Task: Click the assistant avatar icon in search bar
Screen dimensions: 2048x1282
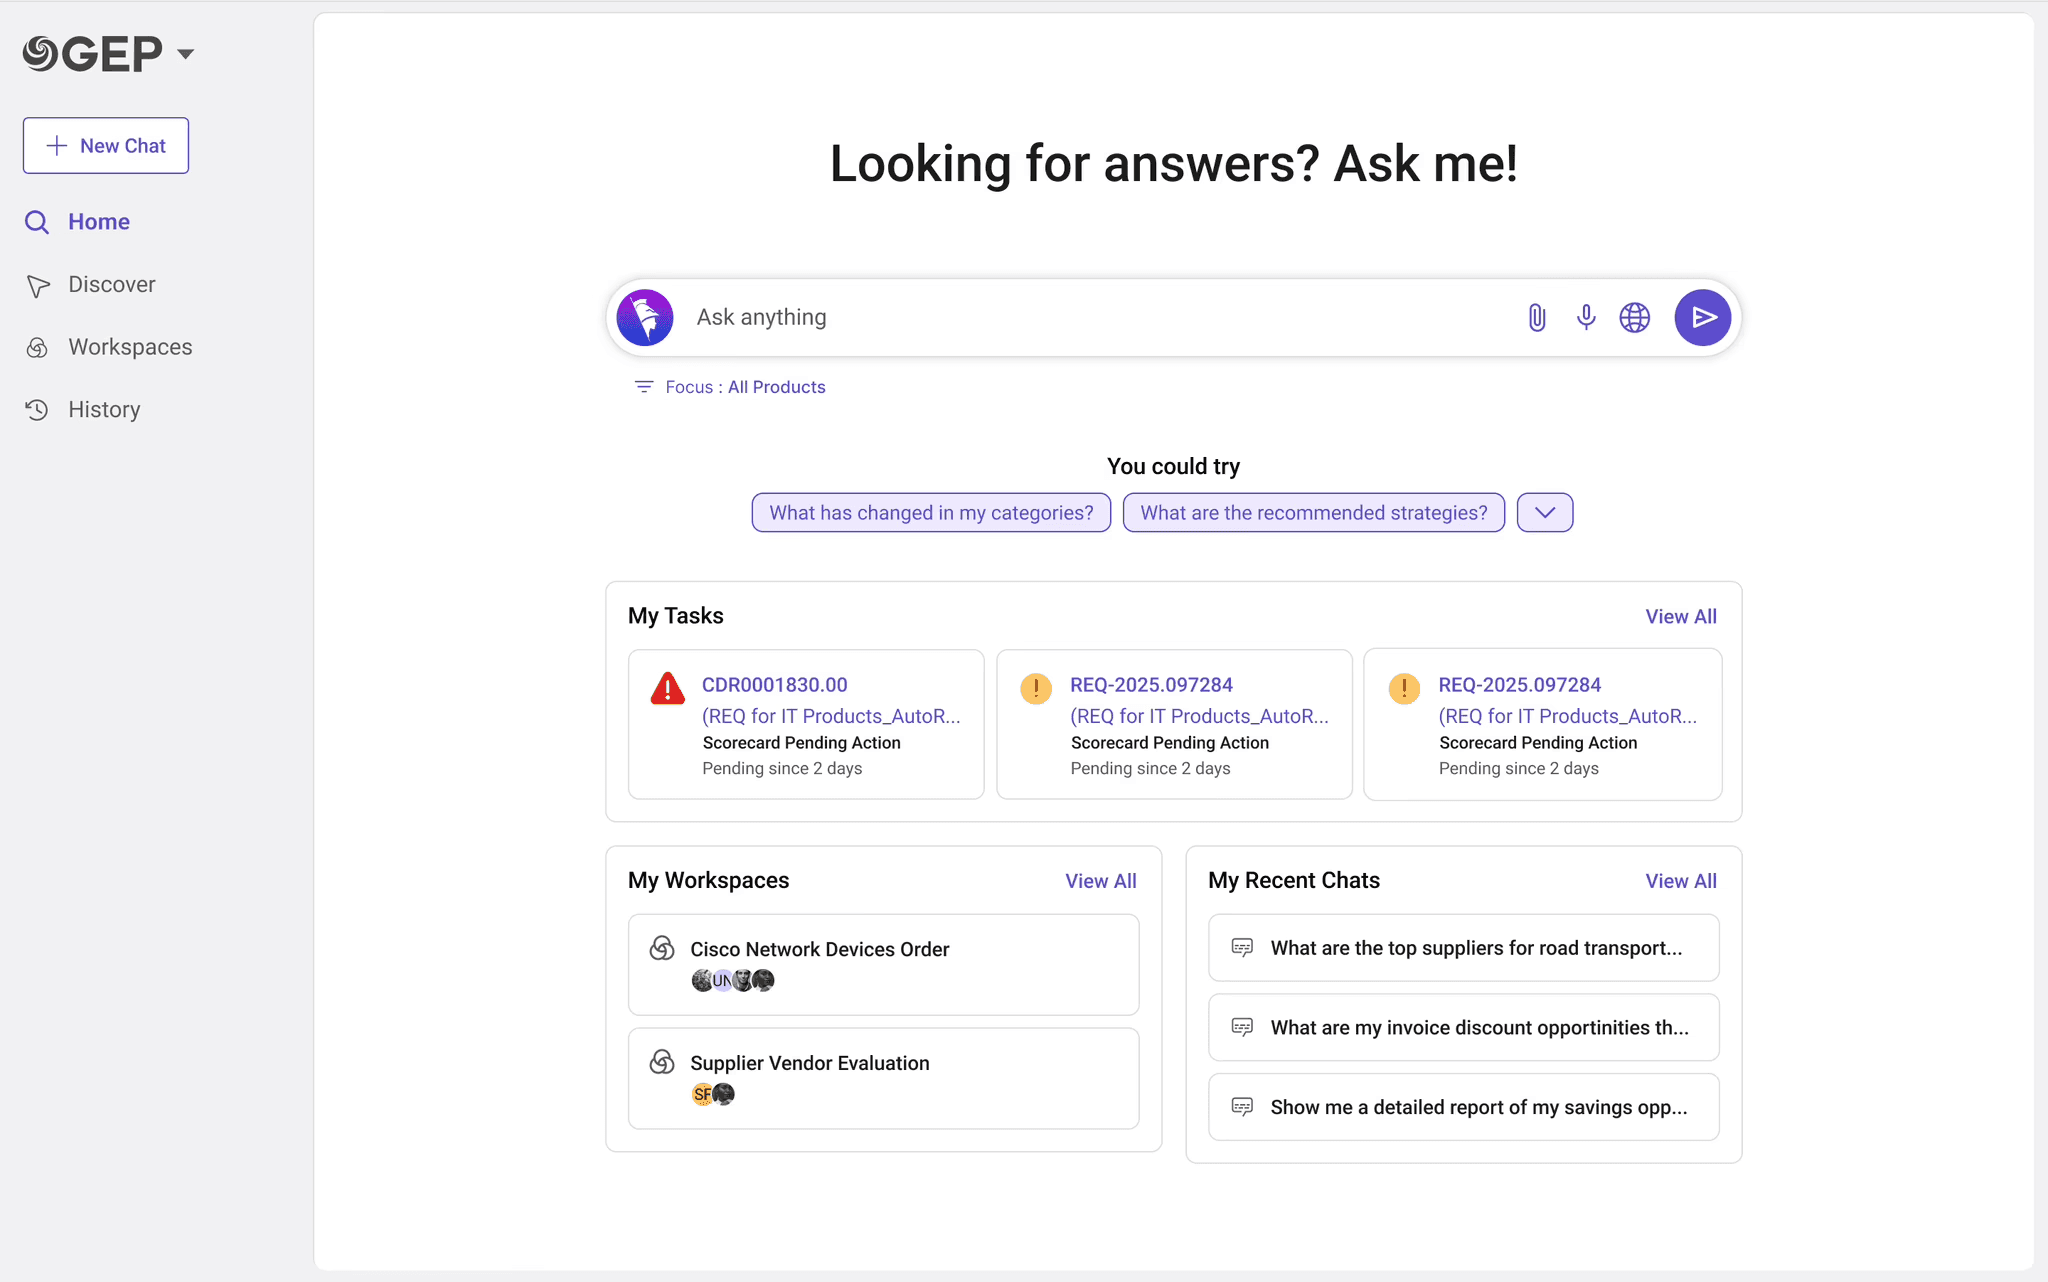Action: coord(645,318)
